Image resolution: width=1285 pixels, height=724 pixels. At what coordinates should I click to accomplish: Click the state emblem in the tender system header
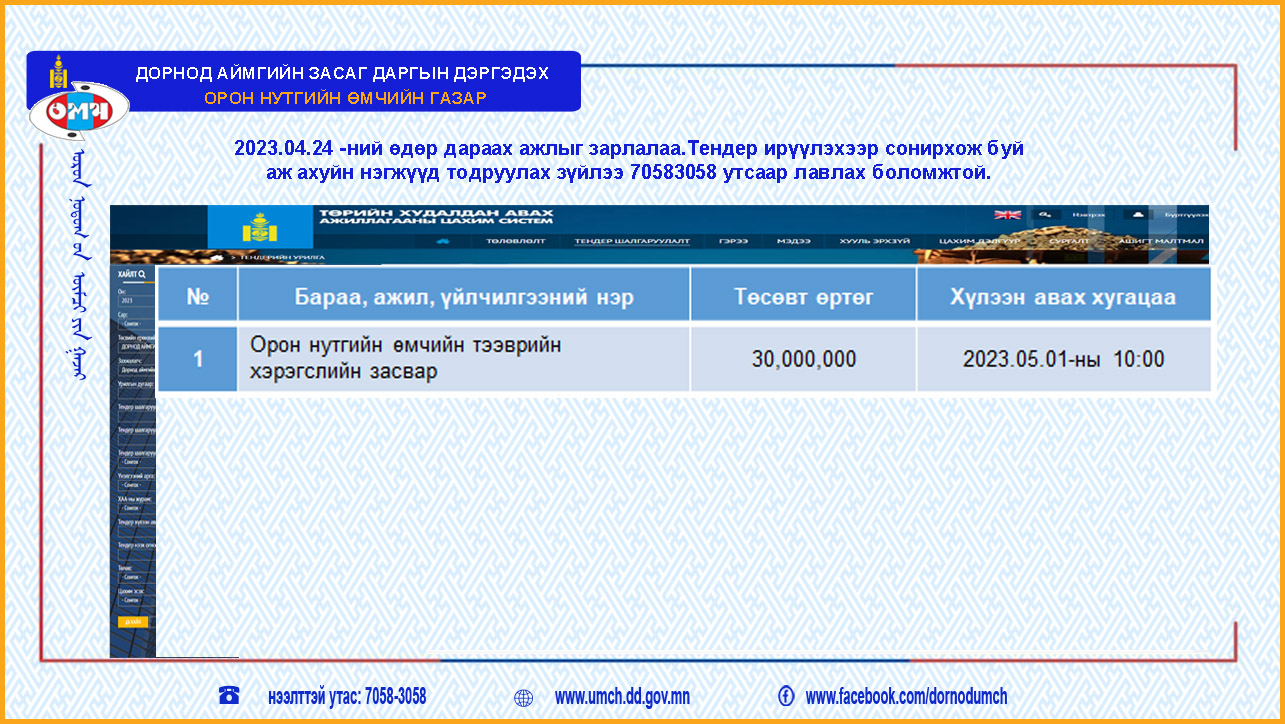coord(260,227)
